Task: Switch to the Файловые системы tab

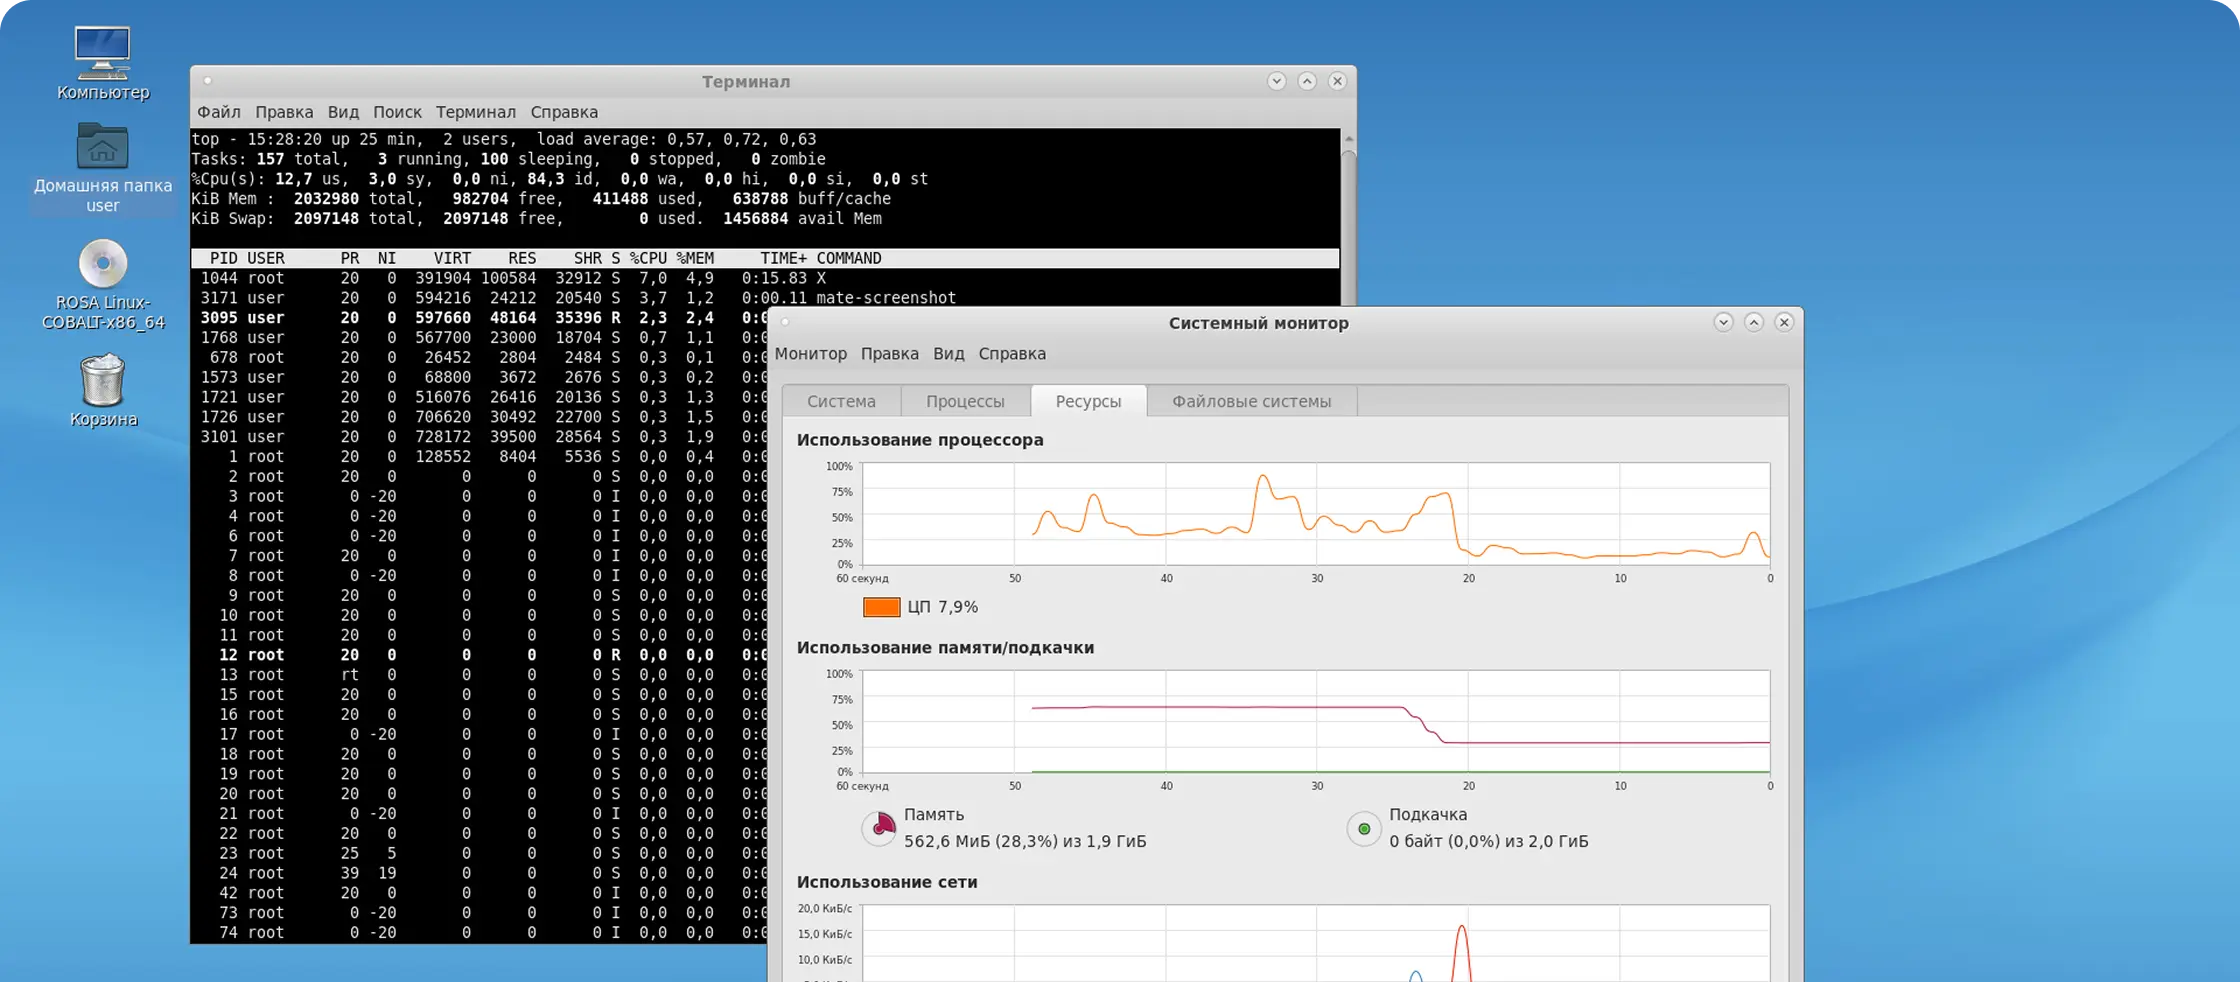Action: coord(1251,401)
